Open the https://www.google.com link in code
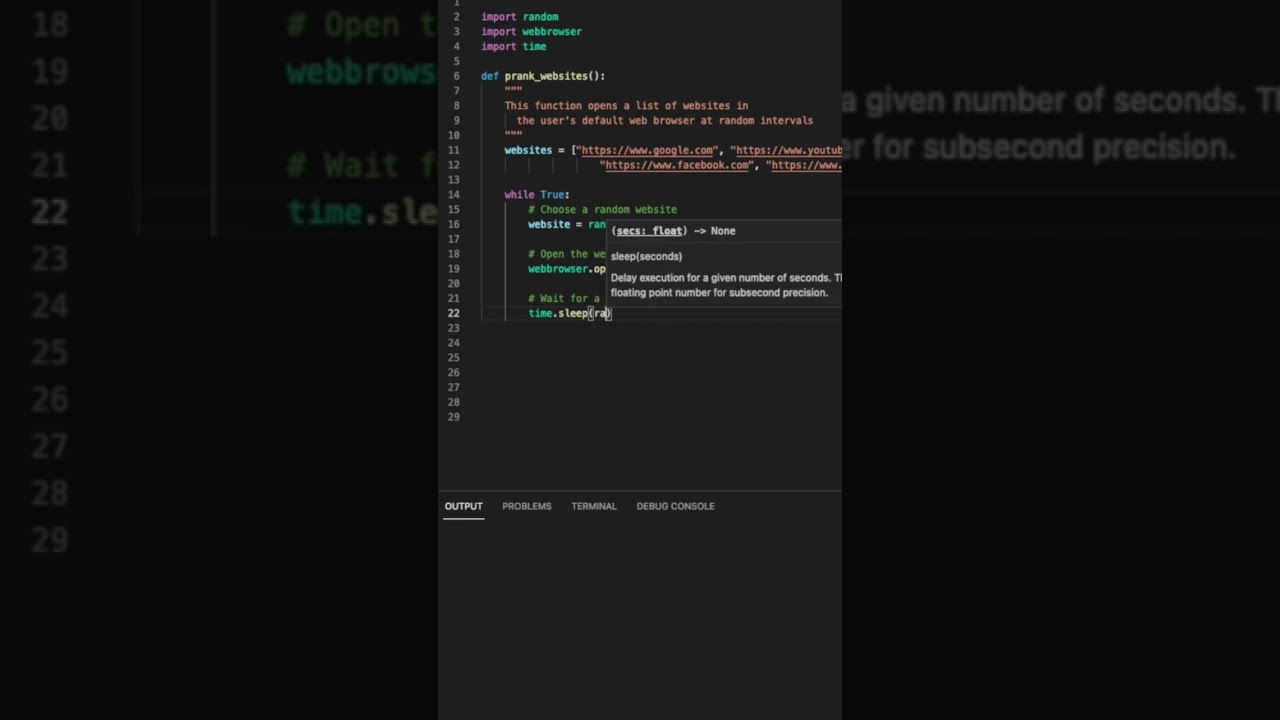 pyautogui.click(x=648, y=150)
